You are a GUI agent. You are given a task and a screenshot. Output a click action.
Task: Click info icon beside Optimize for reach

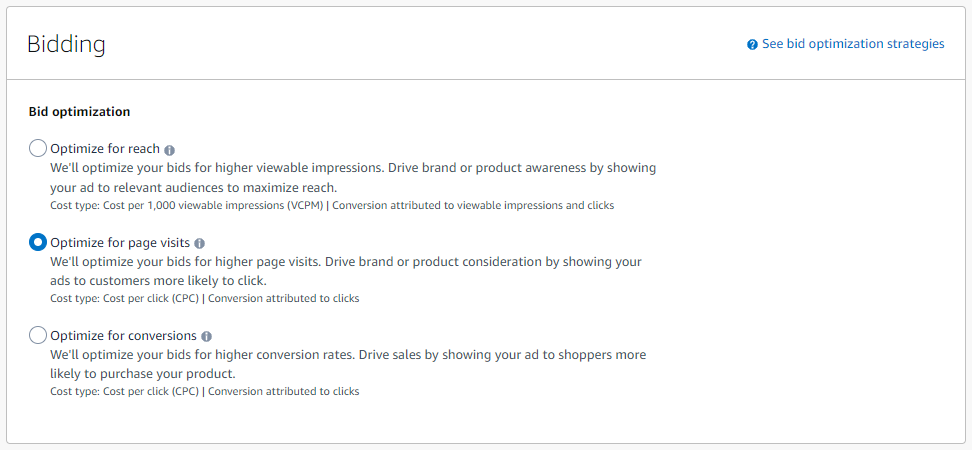(x=170, y=150)
